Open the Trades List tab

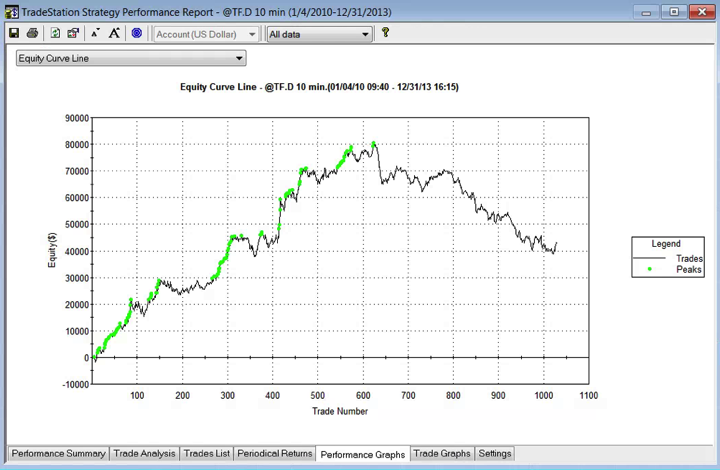pyautogui.click(x=207, y=453)
